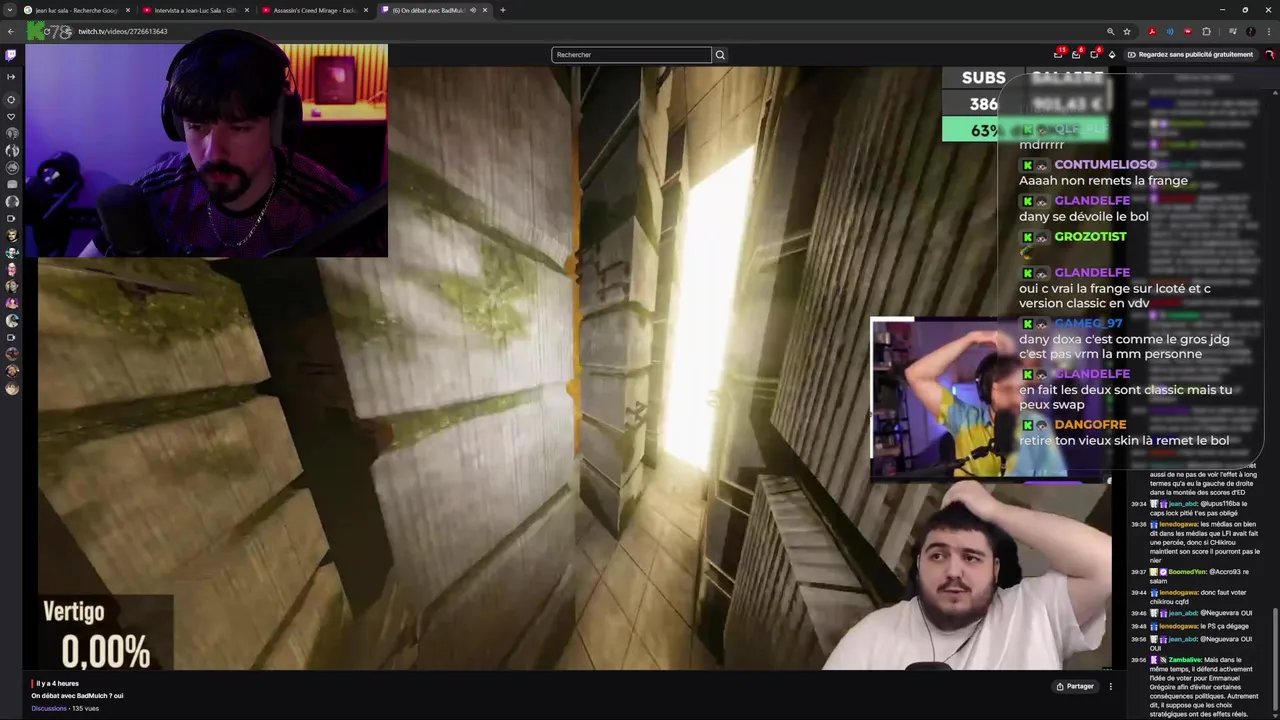The width and height of the screenshot is (1280, 720).
Task: Mute the Twitch tab via speaker icon
Action: [x=472, y=10]
